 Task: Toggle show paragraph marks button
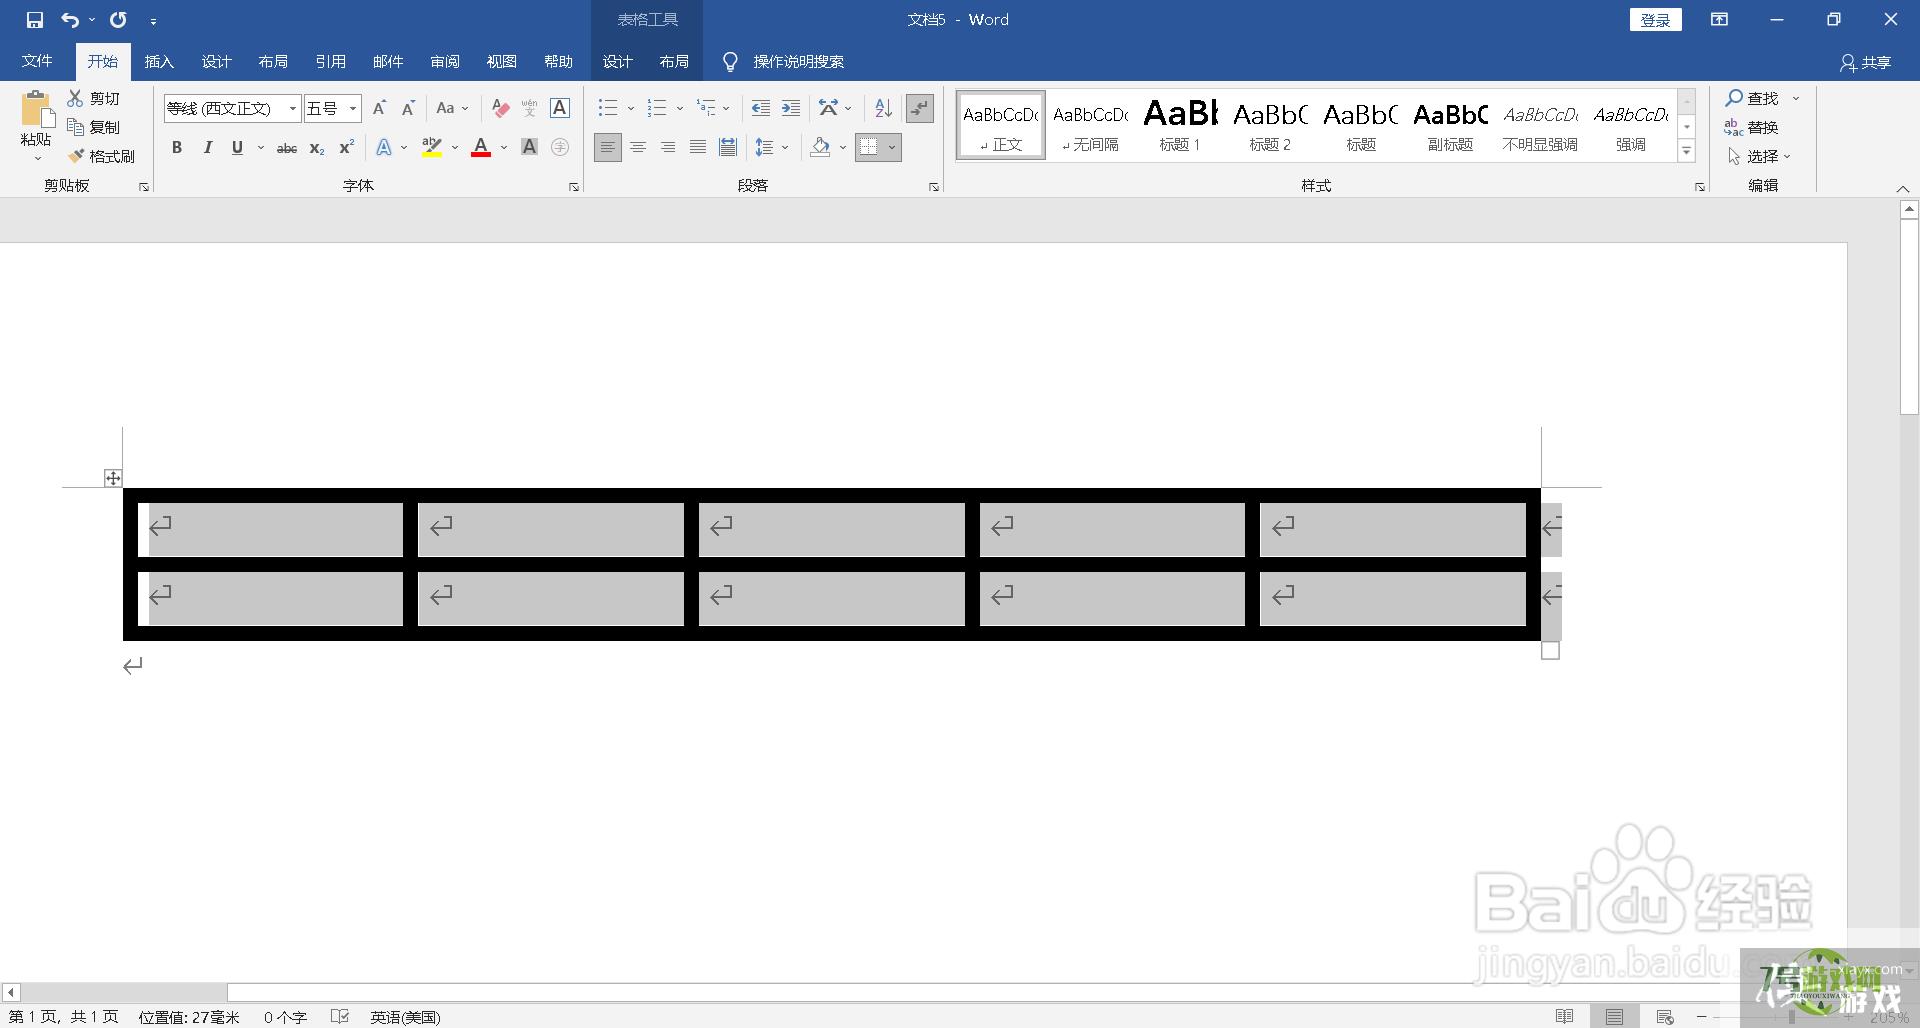click(919, 108)
